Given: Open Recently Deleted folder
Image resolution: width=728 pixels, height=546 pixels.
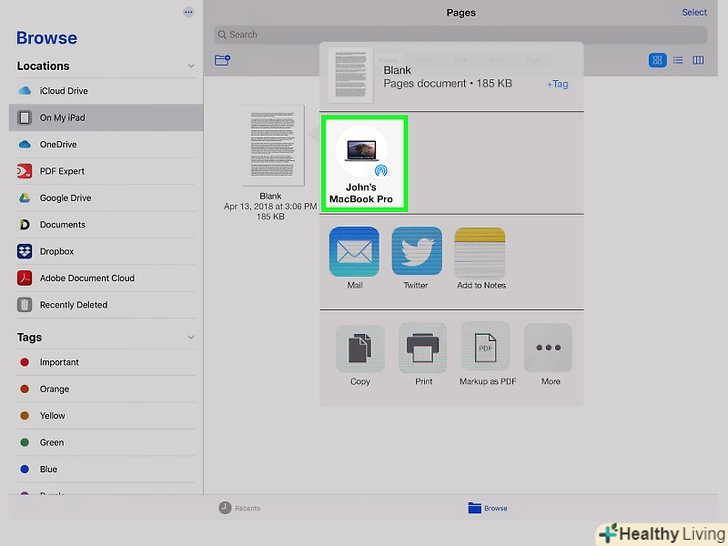Looking at the screenshot, I should click(x=106, y=305).
